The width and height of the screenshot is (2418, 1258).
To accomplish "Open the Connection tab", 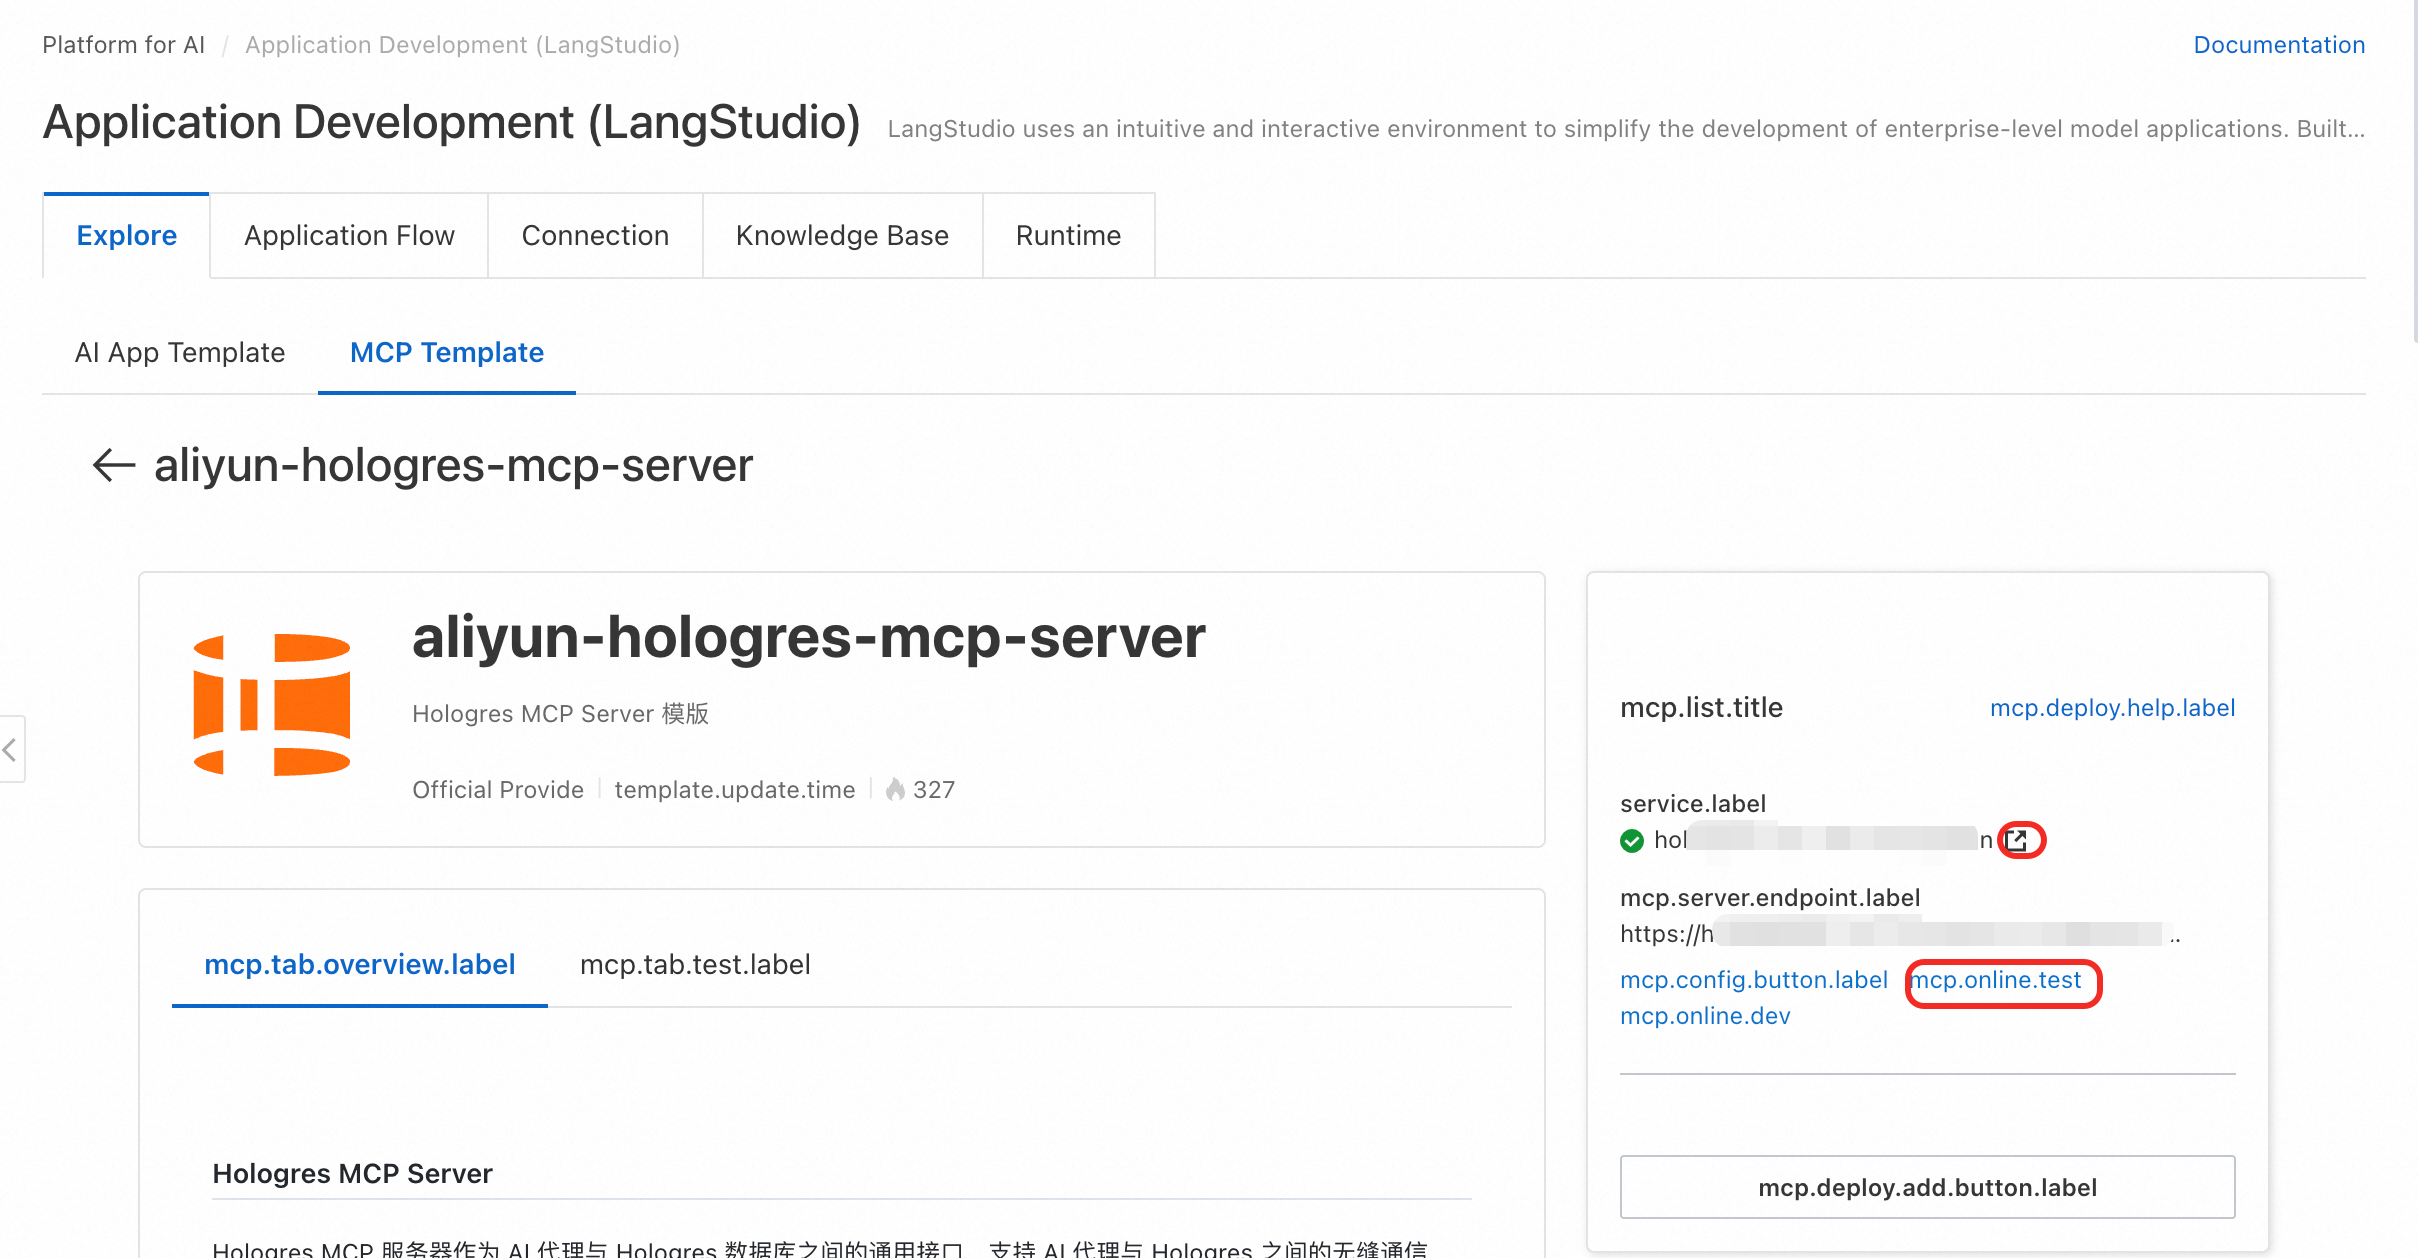I will point(595,236).
